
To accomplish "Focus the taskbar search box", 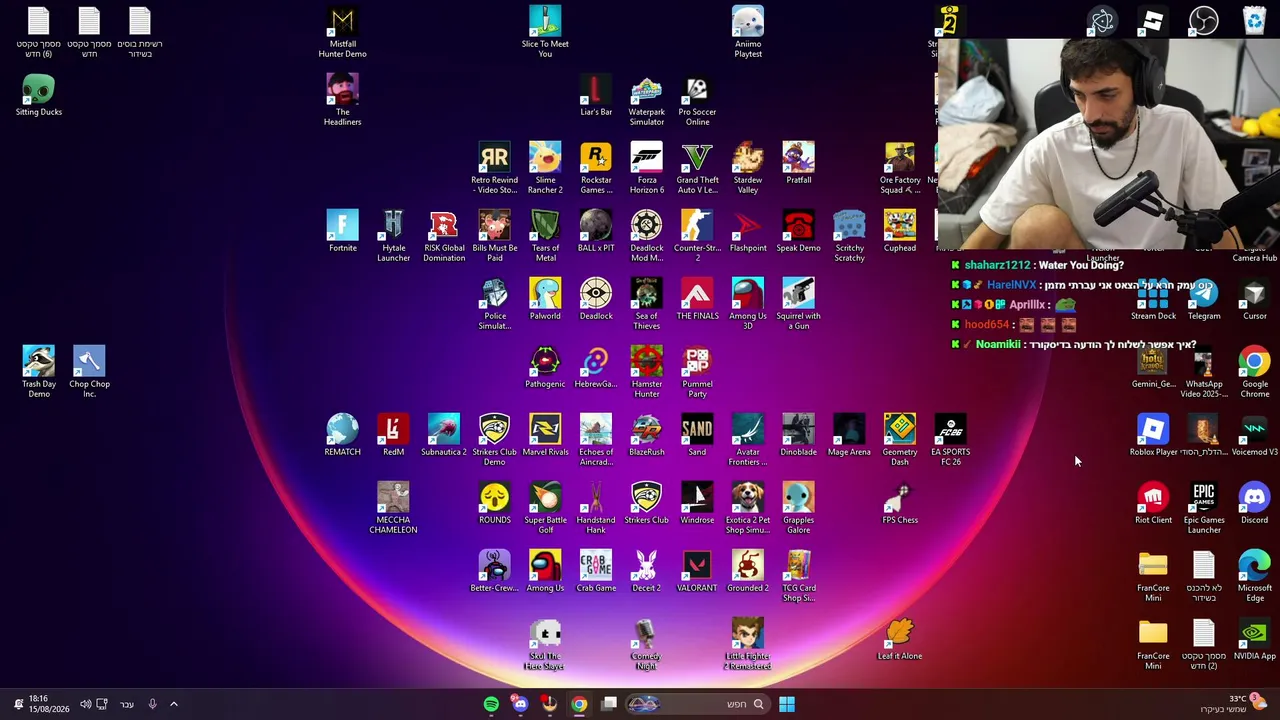I will (x=700, y=704).
